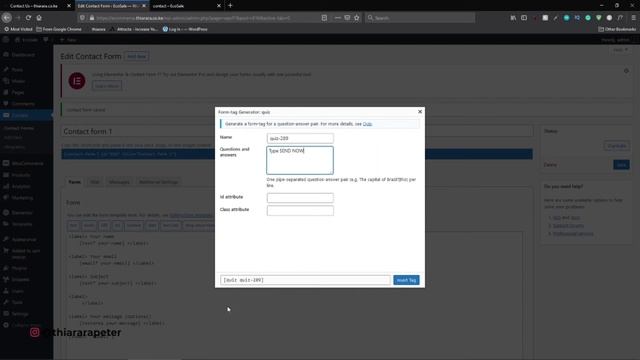Switch to the Additional Settings tab
Image resolution: width=640 pixels, height=360 pixels.
[158, 182]
